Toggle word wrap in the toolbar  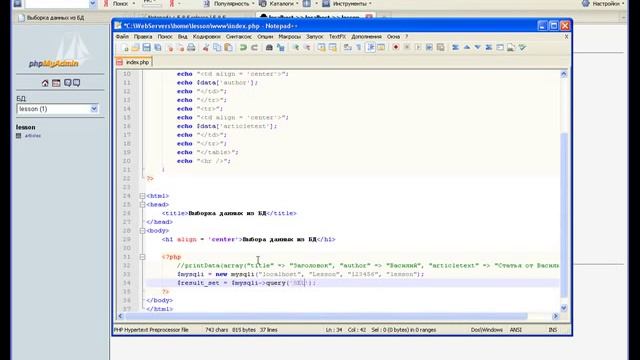348,48
